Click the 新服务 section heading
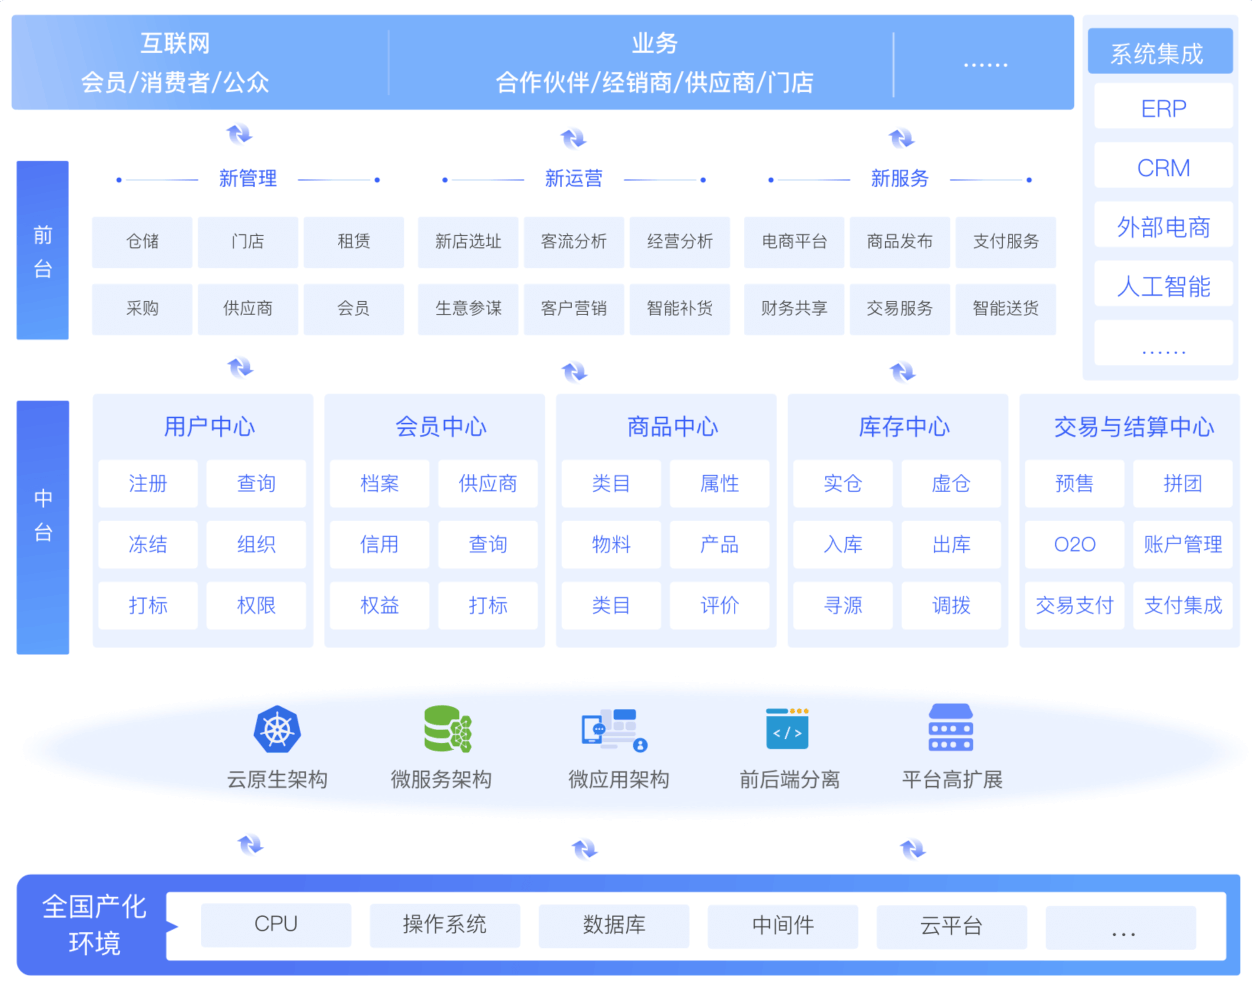 point(900,178)
